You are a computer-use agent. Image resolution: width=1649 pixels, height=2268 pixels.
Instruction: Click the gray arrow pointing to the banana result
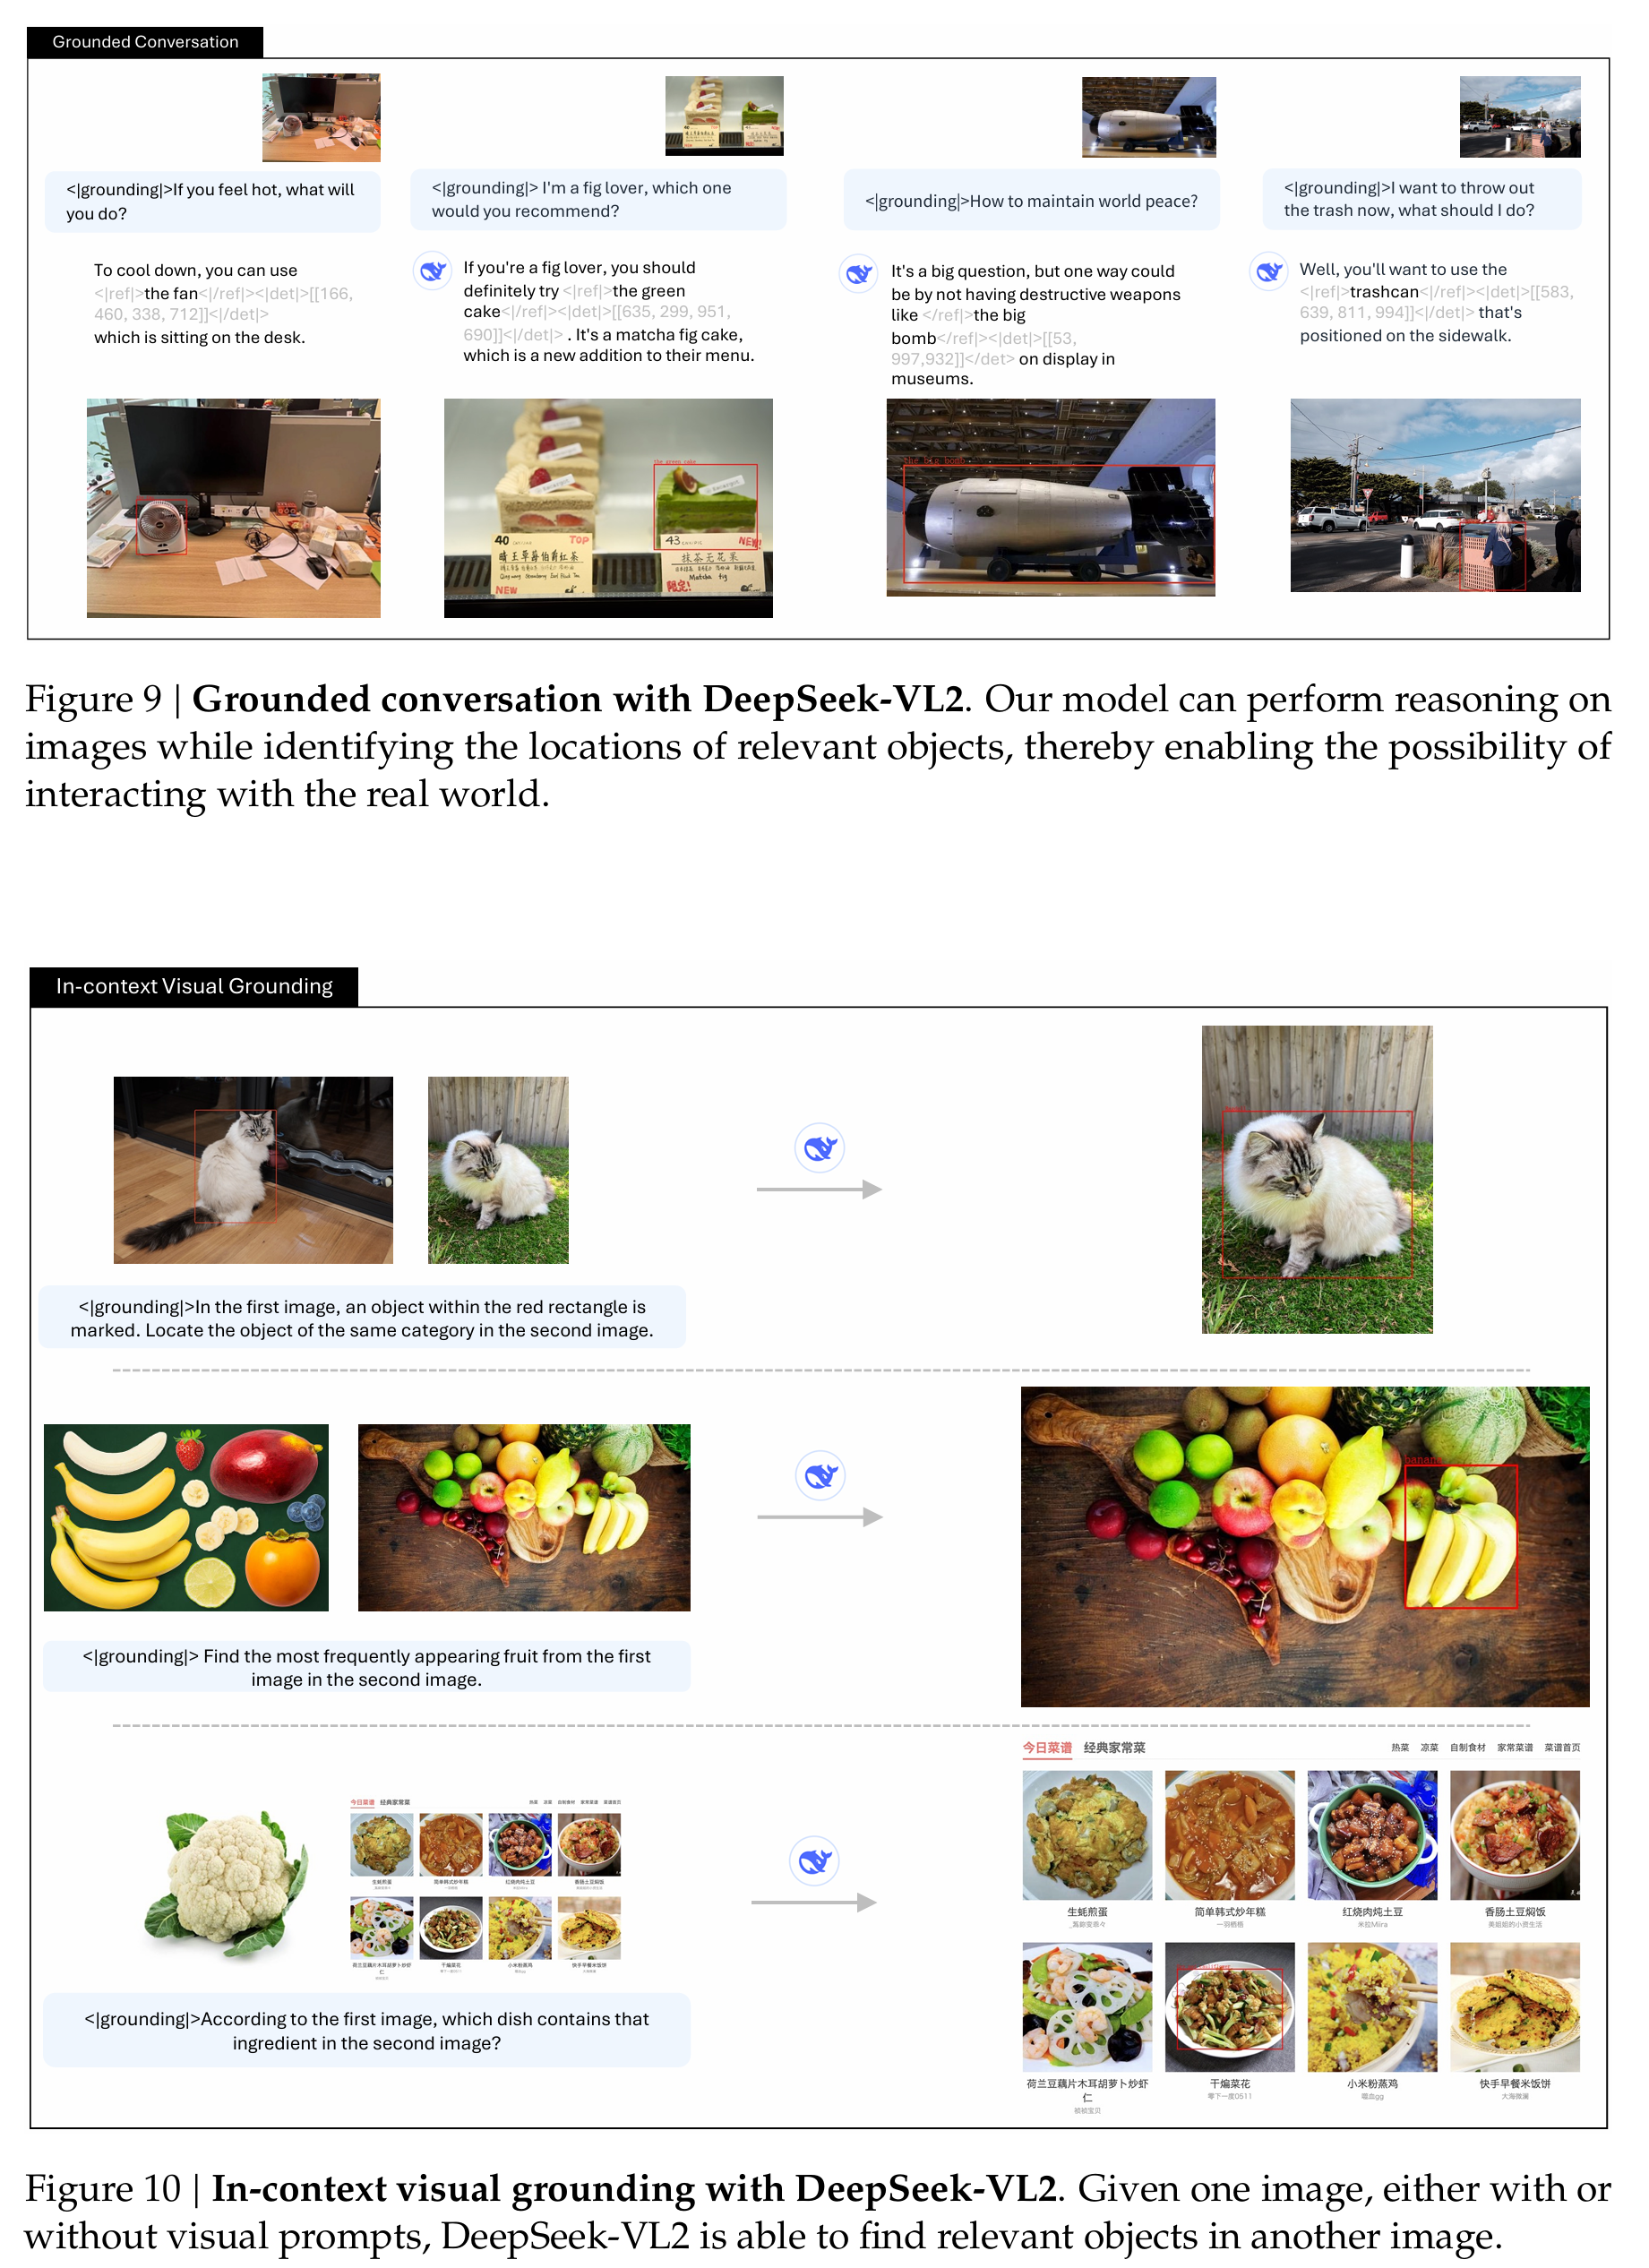point(820,1517)
